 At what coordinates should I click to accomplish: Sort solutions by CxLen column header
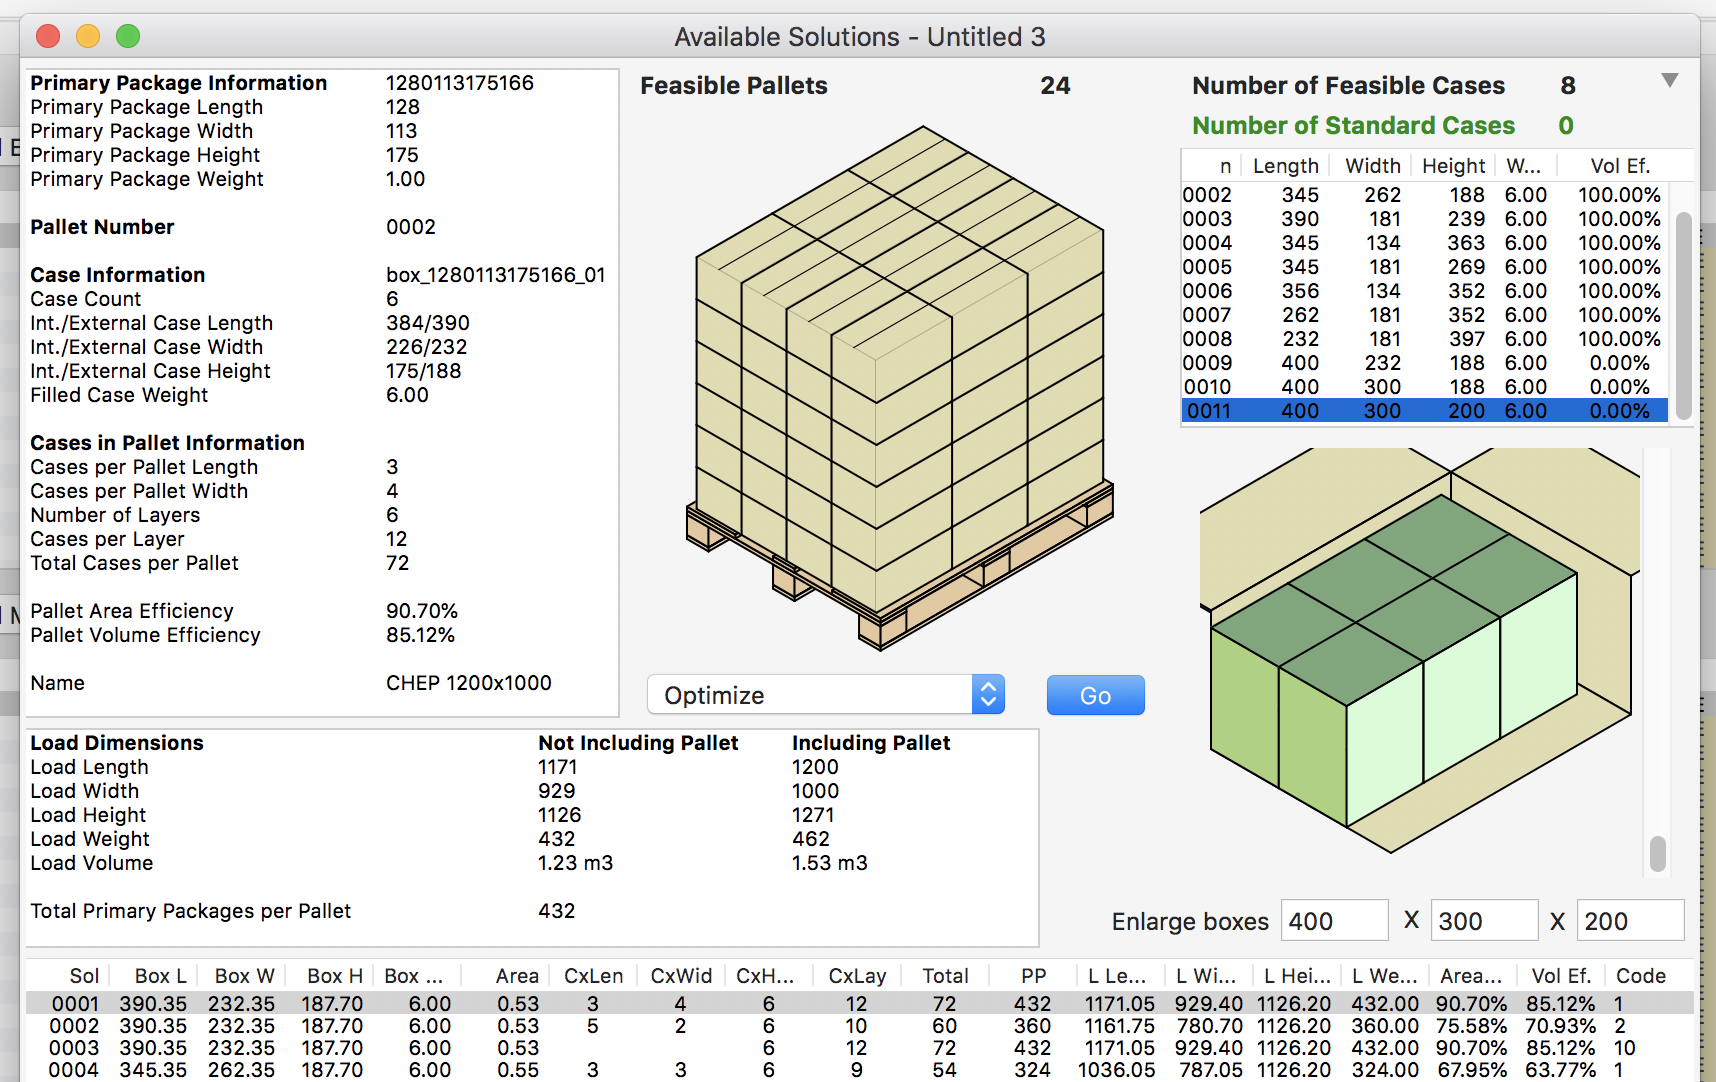coord(593,976)
